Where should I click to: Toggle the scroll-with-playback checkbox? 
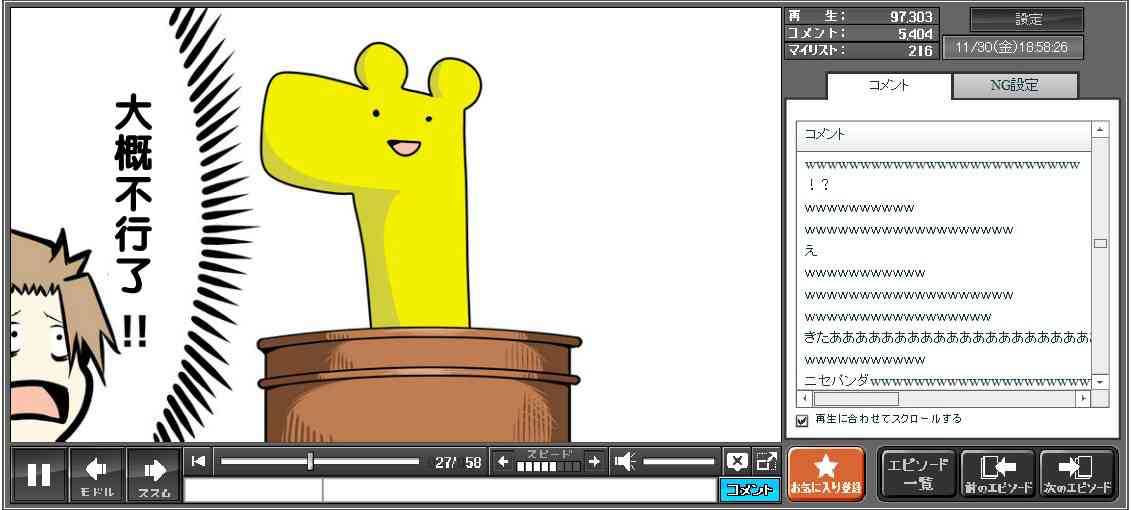point(802,420)
